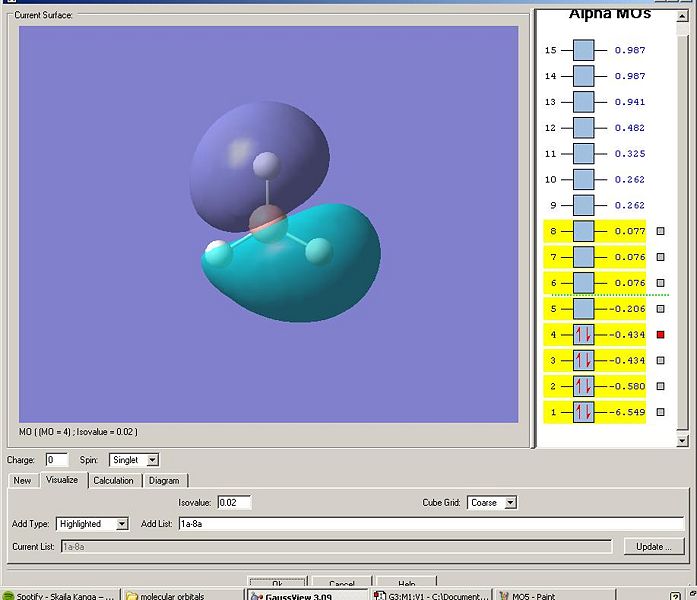
Task: Select LUMO orbital box for MO 5
Action: pyautogui.click(x=583, y=308)
